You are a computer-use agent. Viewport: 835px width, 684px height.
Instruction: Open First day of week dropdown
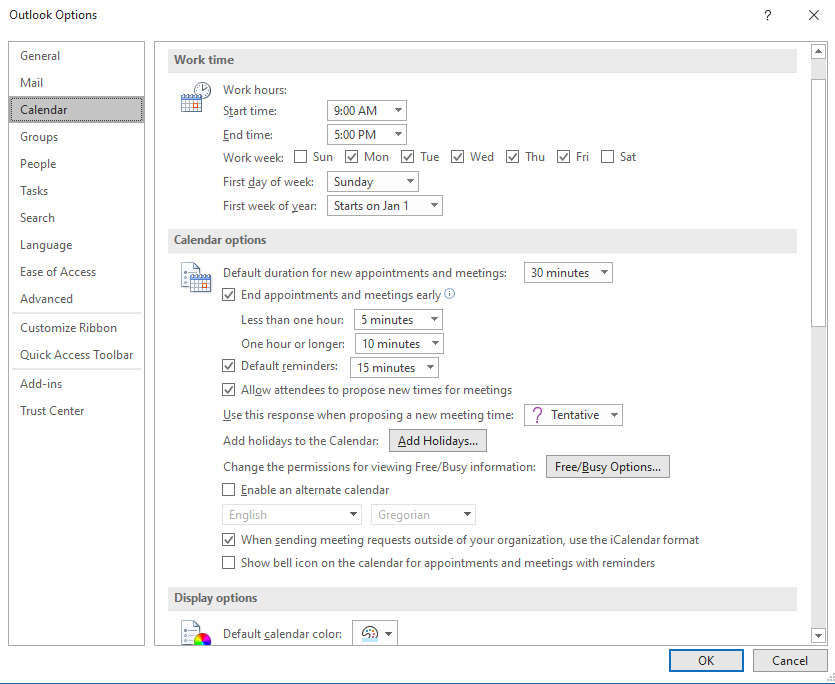pyautogui.click(x=373, y=182)
